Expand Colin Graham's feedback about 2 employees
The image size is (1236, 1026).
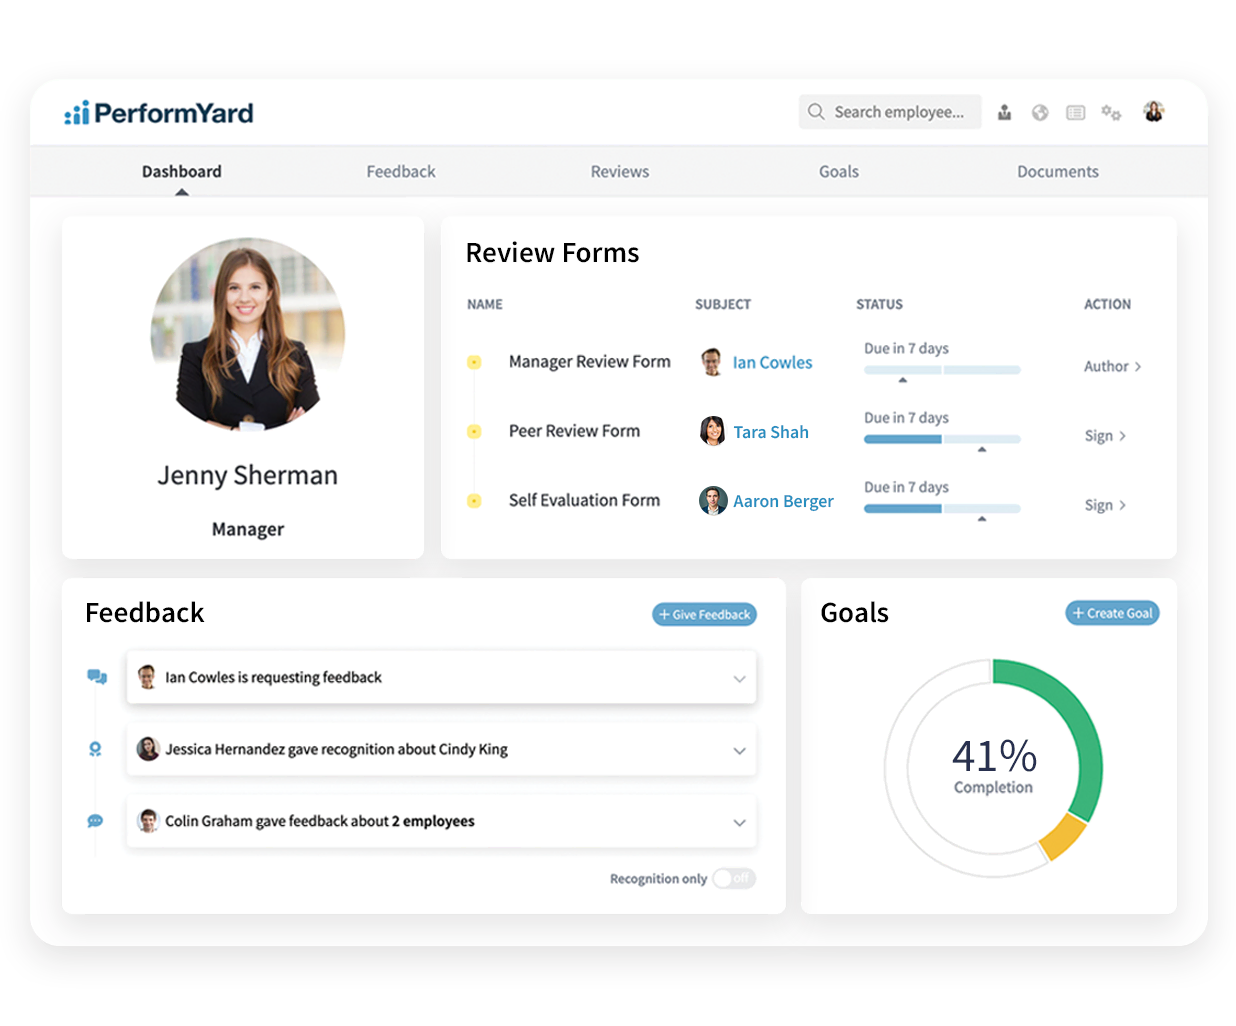coord(740,822)
